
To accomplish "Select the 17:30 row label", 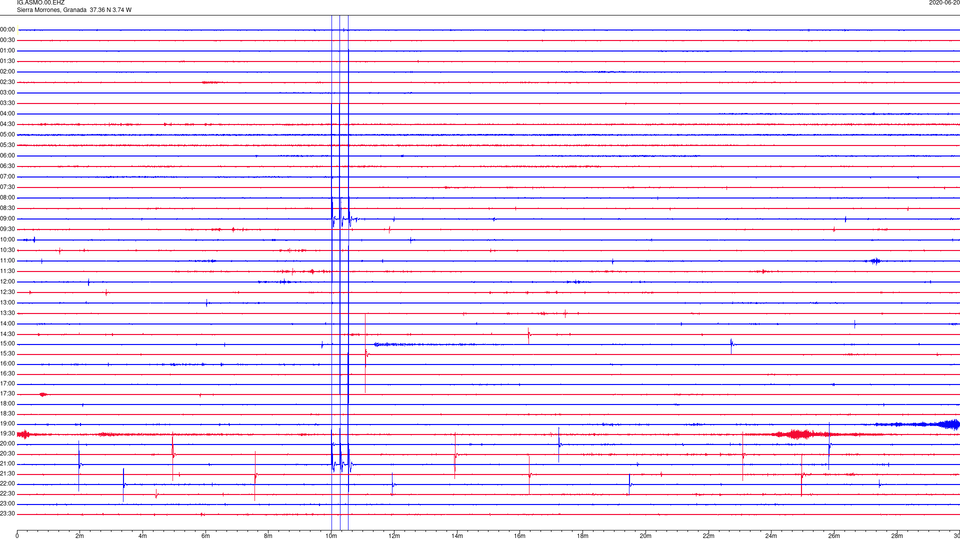I will 8,394.
